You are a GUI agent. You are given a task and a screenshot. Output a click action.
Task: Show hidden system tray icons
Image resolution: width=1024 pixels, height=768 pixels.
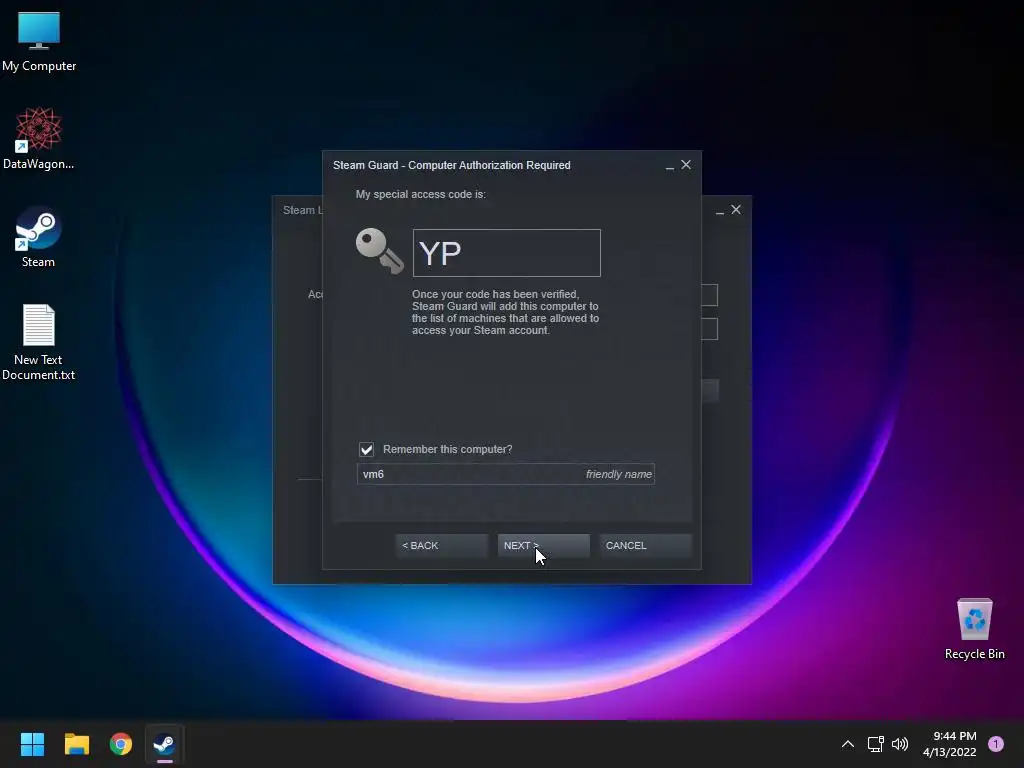click(848, 744)
